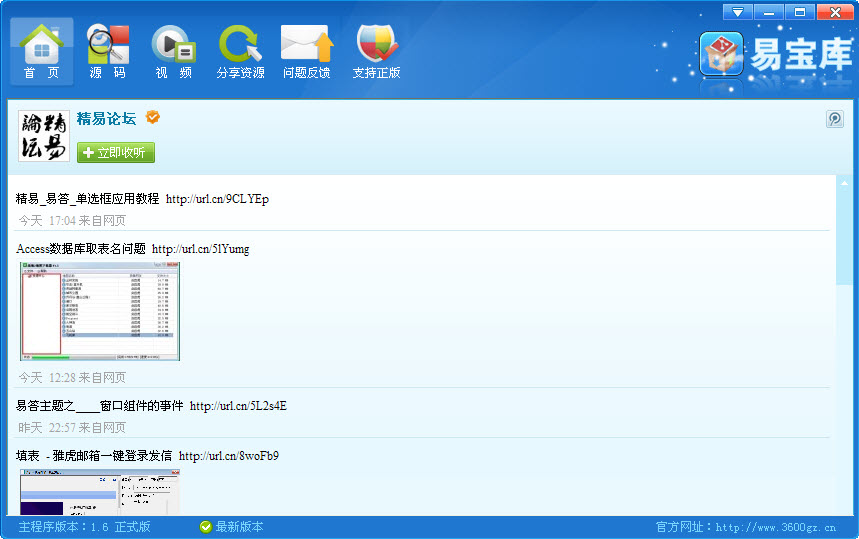
Task: Click 主程序版本：1.6 正式版 status text
Action: point(84,527)
